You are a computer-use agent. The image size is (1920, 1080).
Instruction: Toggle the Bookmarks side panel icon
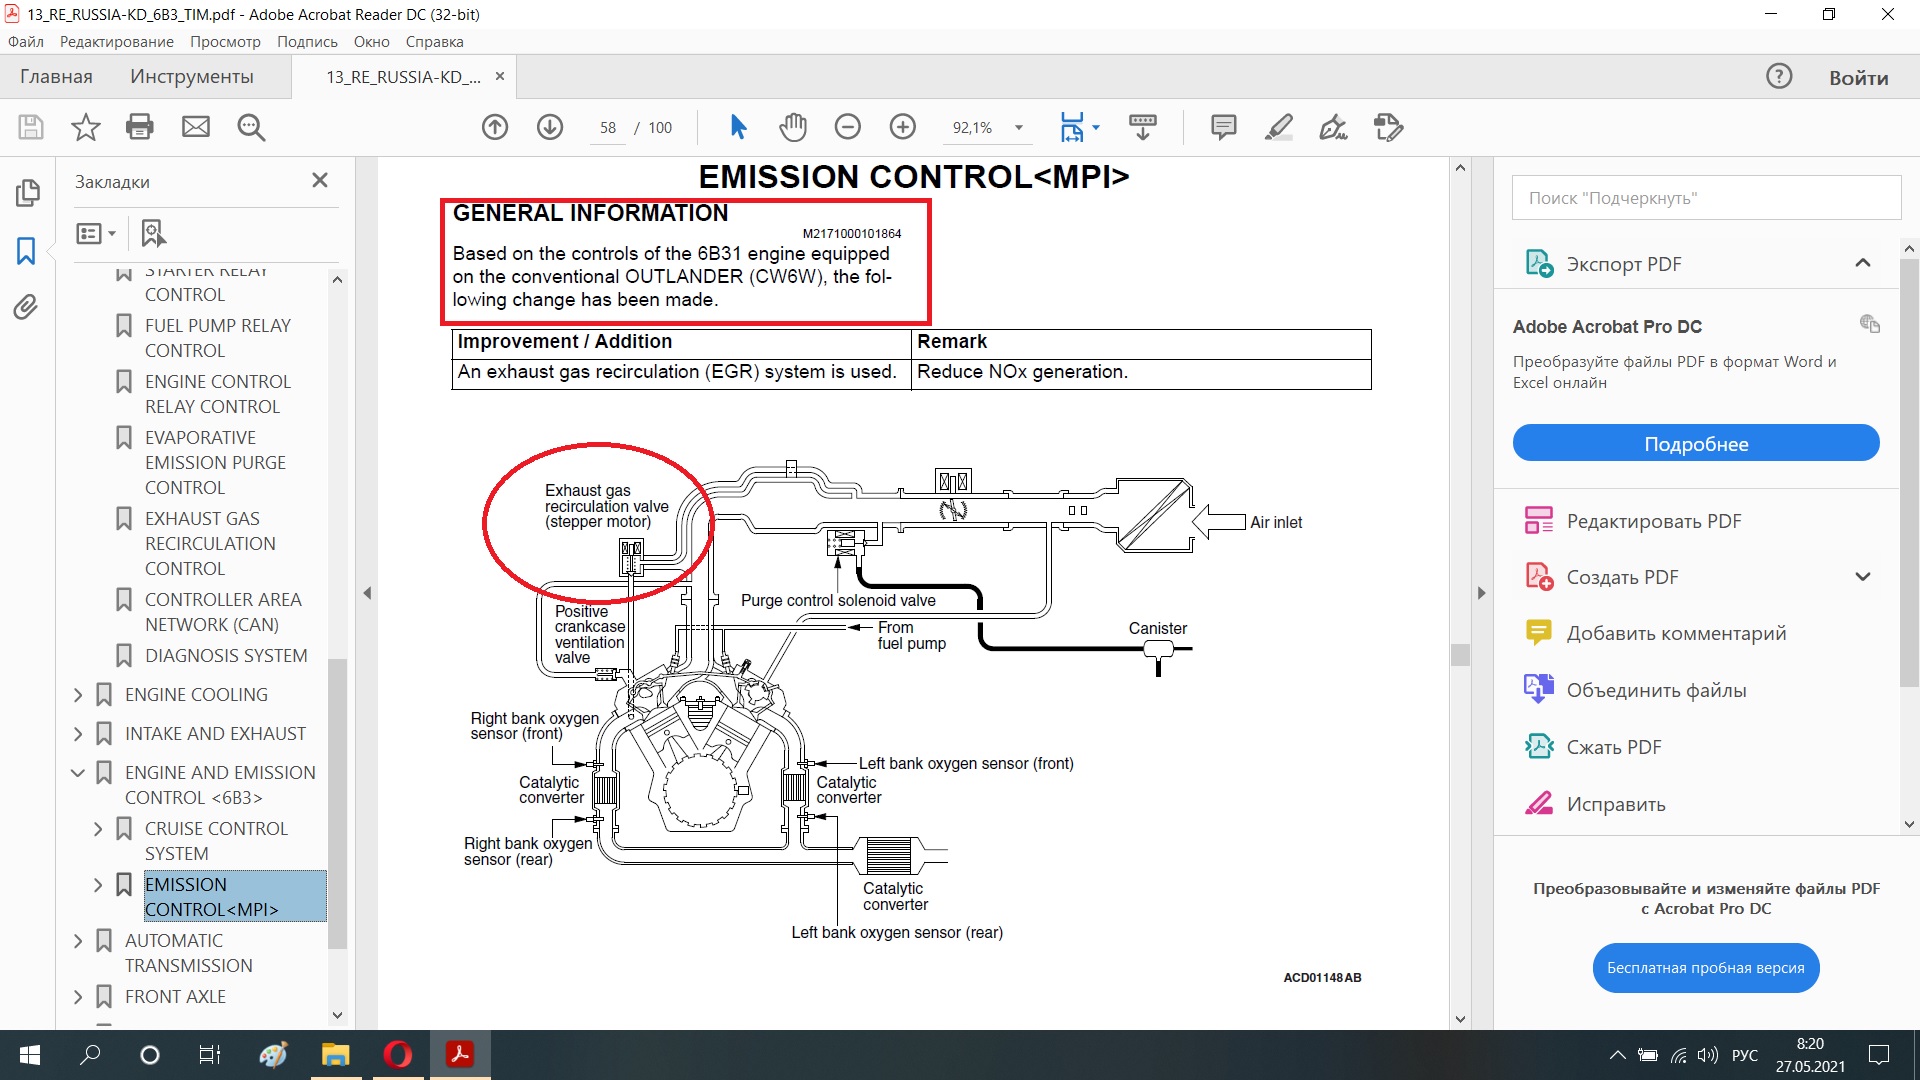coord(26,250)
